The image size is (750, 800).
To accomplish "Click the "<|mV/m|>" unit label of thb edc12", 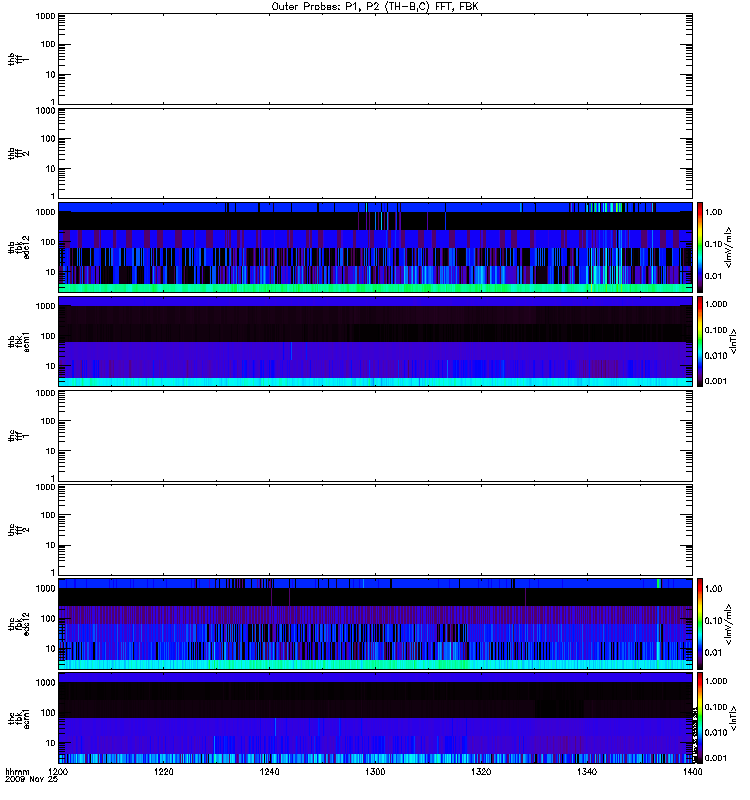I will coord(729,247).
